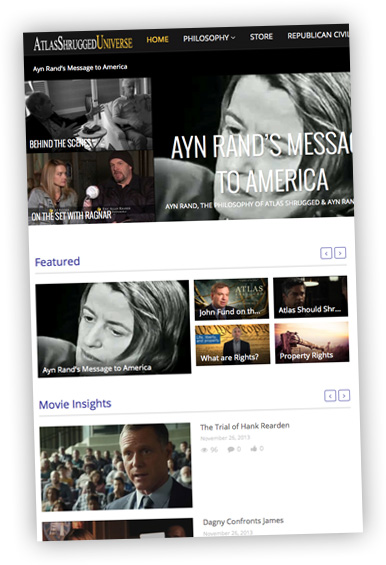Open the Home menu item
Screen dimensions: 386x565
(157, 39)
